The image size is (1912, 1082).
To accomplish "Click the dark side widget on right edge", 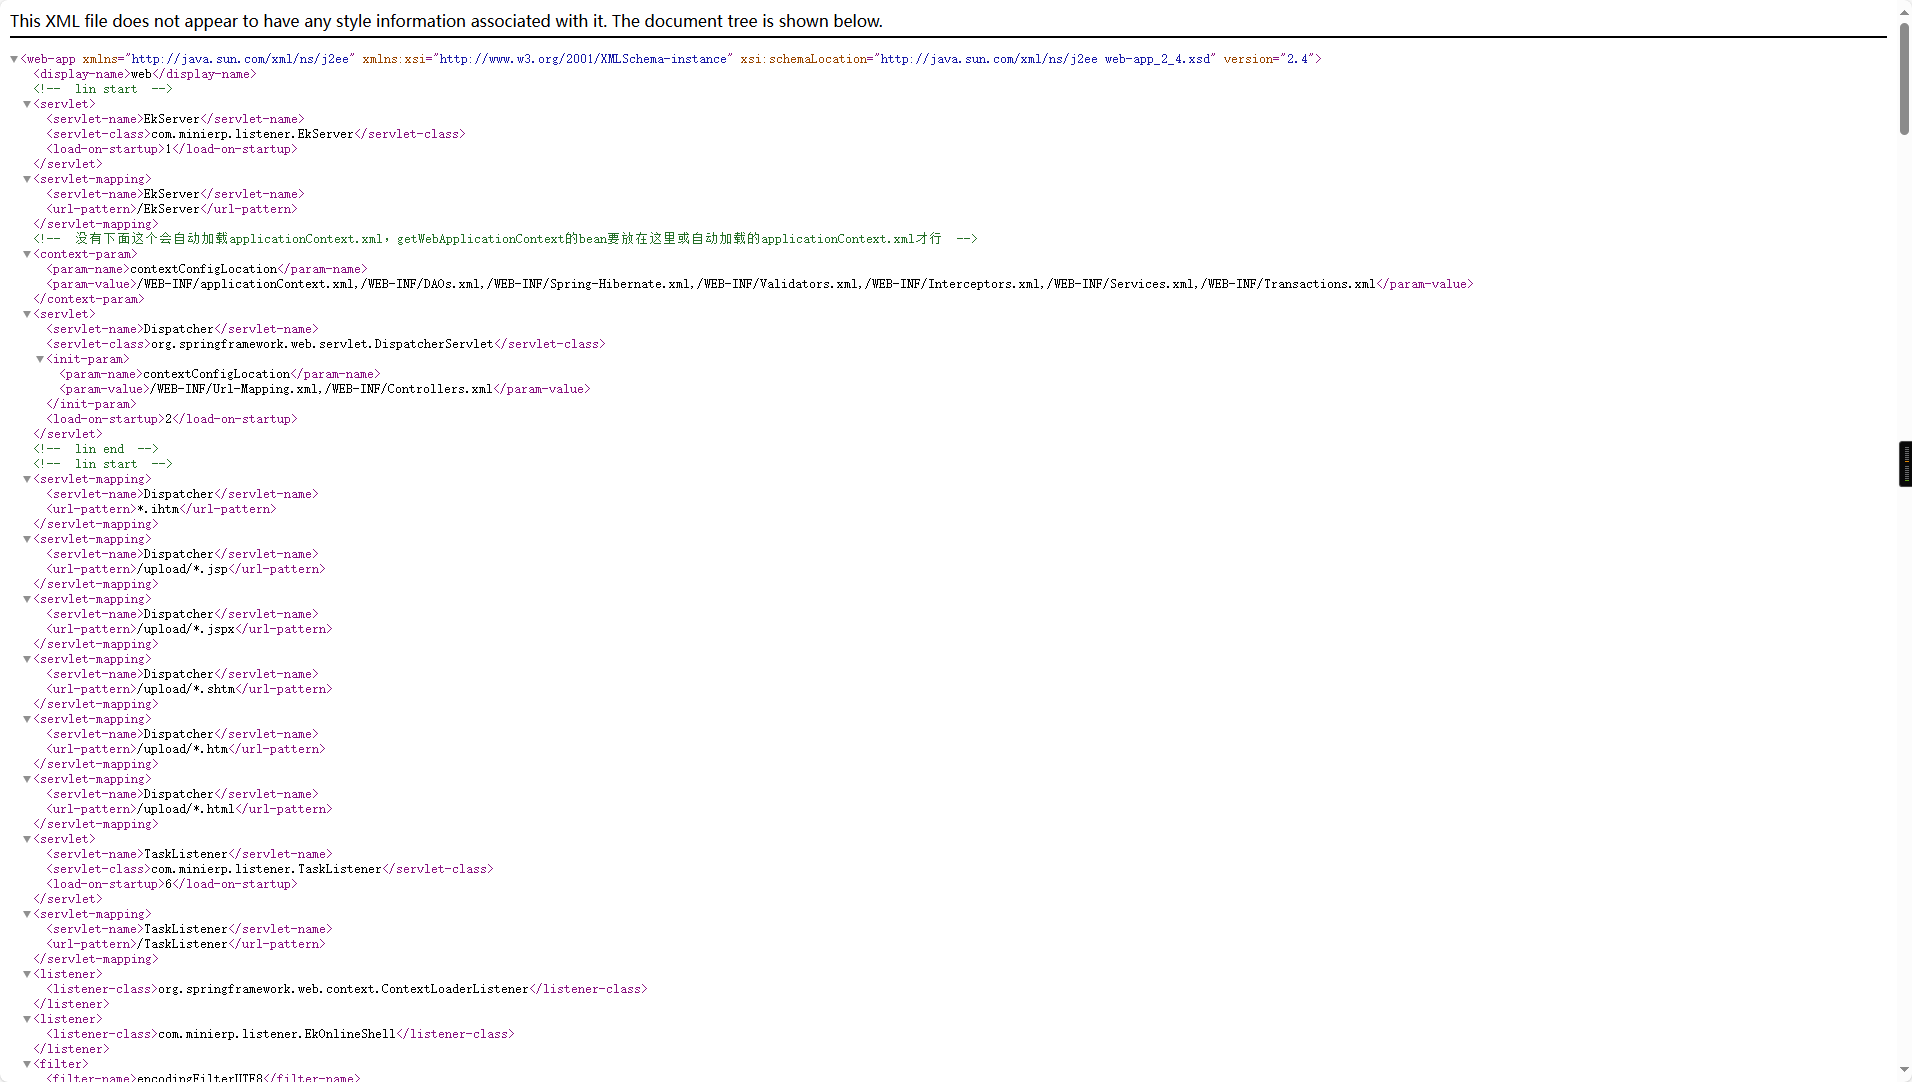I will (1905, 464).
